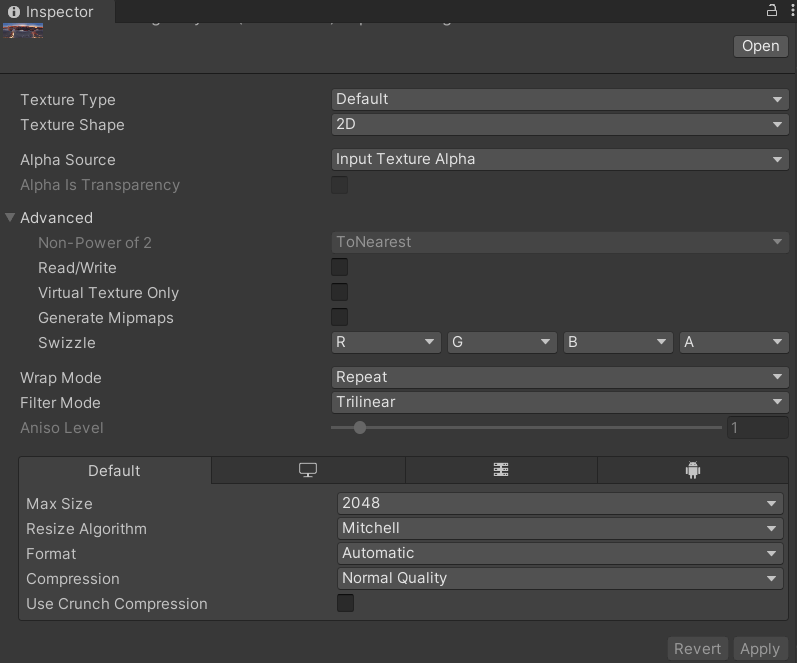The height and width of the screenshot is (663, 797).
Task: Enable the Generate Mipmaps checkbox
Action: [340, 317]
